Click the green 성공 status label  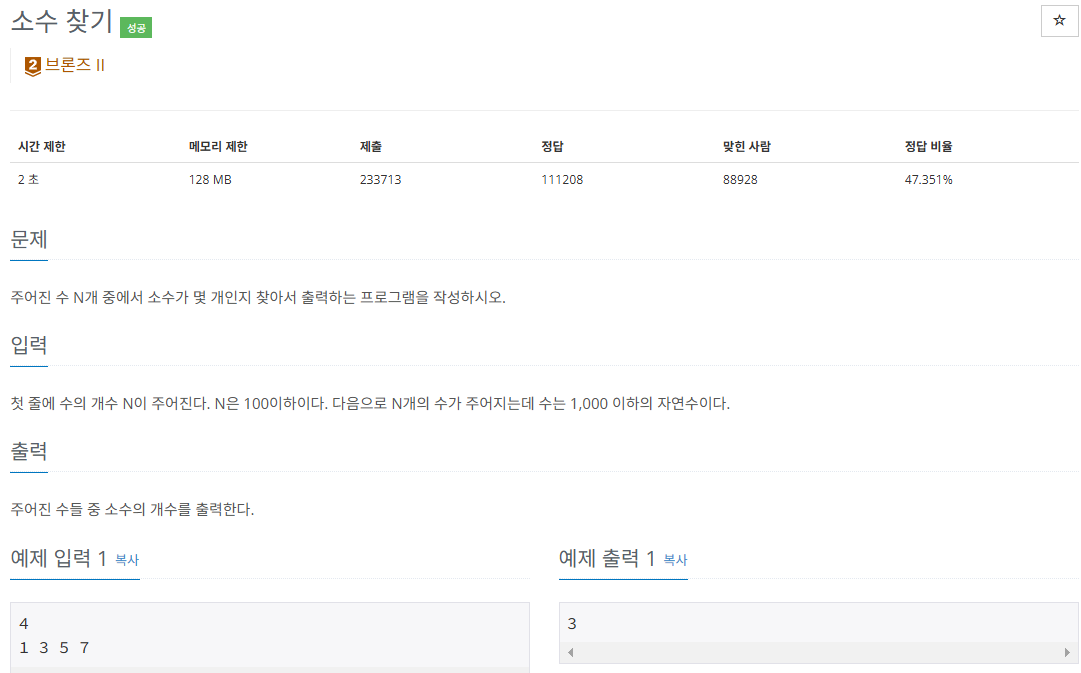[136, 28]
